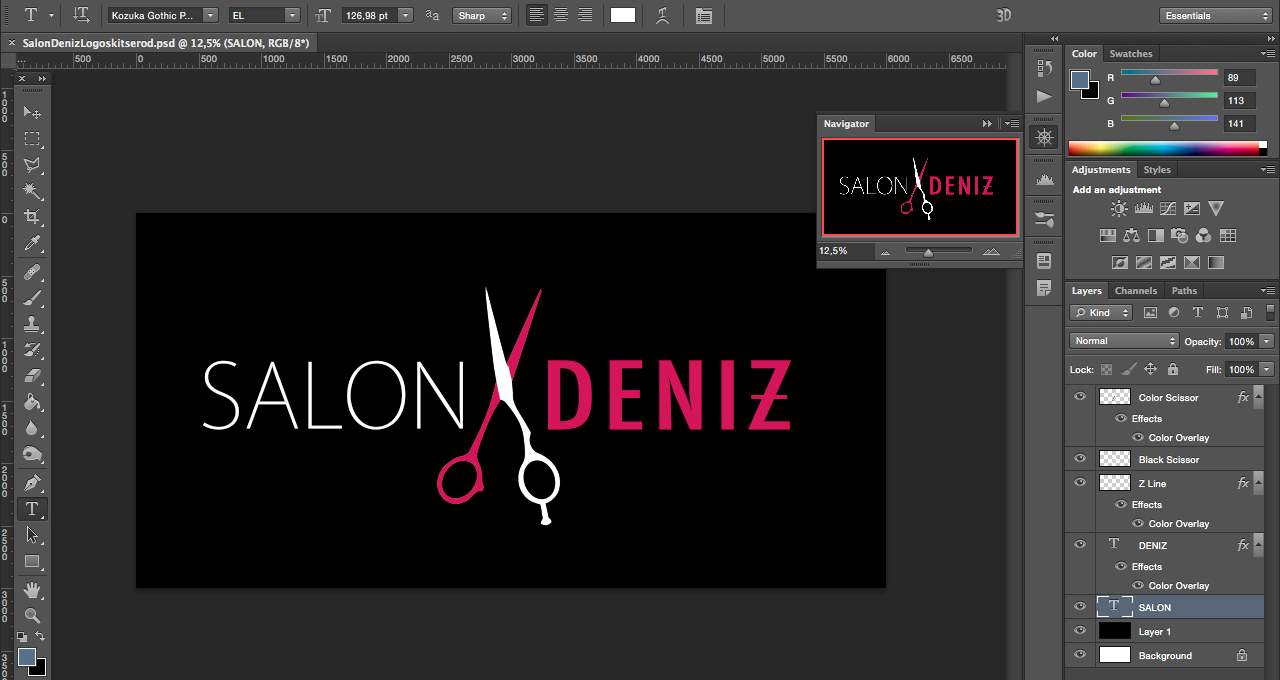Select the Move tool

coord(32,112)
